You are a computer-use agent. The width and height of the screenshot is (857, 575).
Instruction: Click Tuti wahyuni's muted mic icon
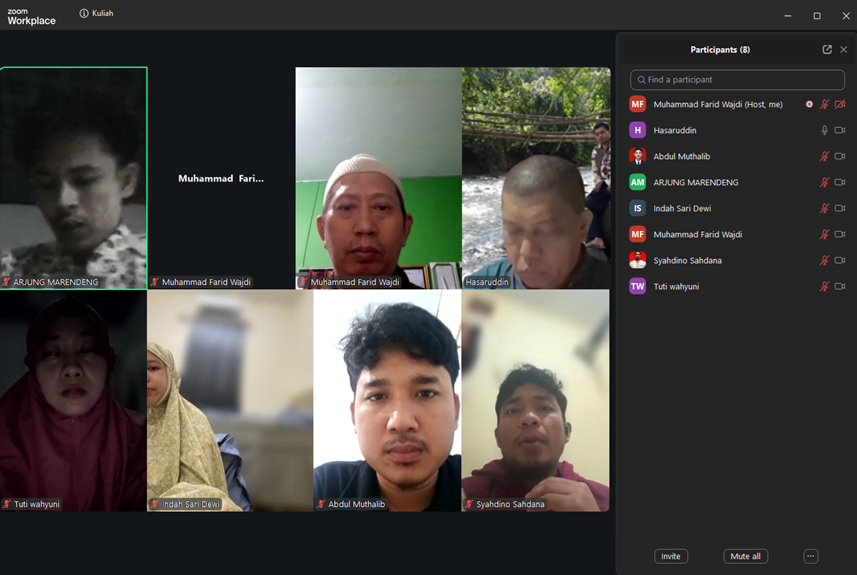(x=824, y=286)
